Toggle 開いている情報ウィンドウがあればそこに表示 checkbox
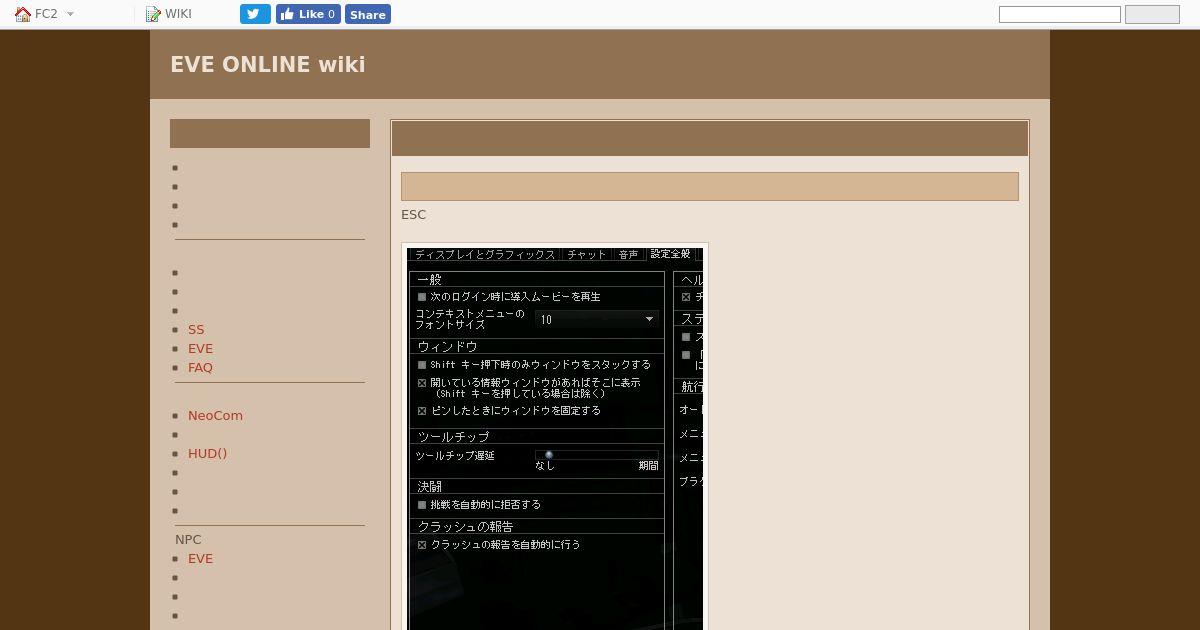This screenshot has height=630, width=1200. tap(422, 383)
